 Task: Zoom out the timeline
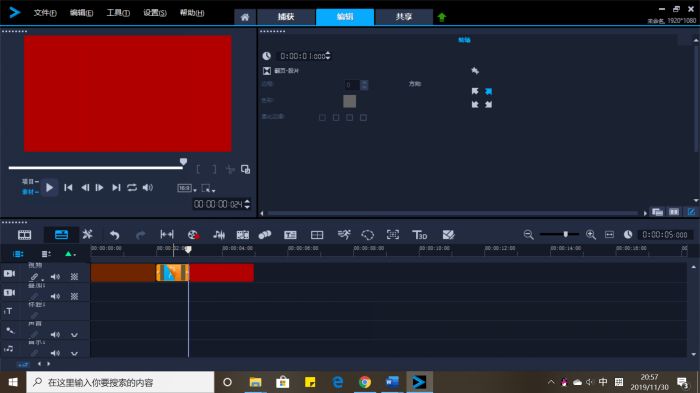click(x=529, y=234)
